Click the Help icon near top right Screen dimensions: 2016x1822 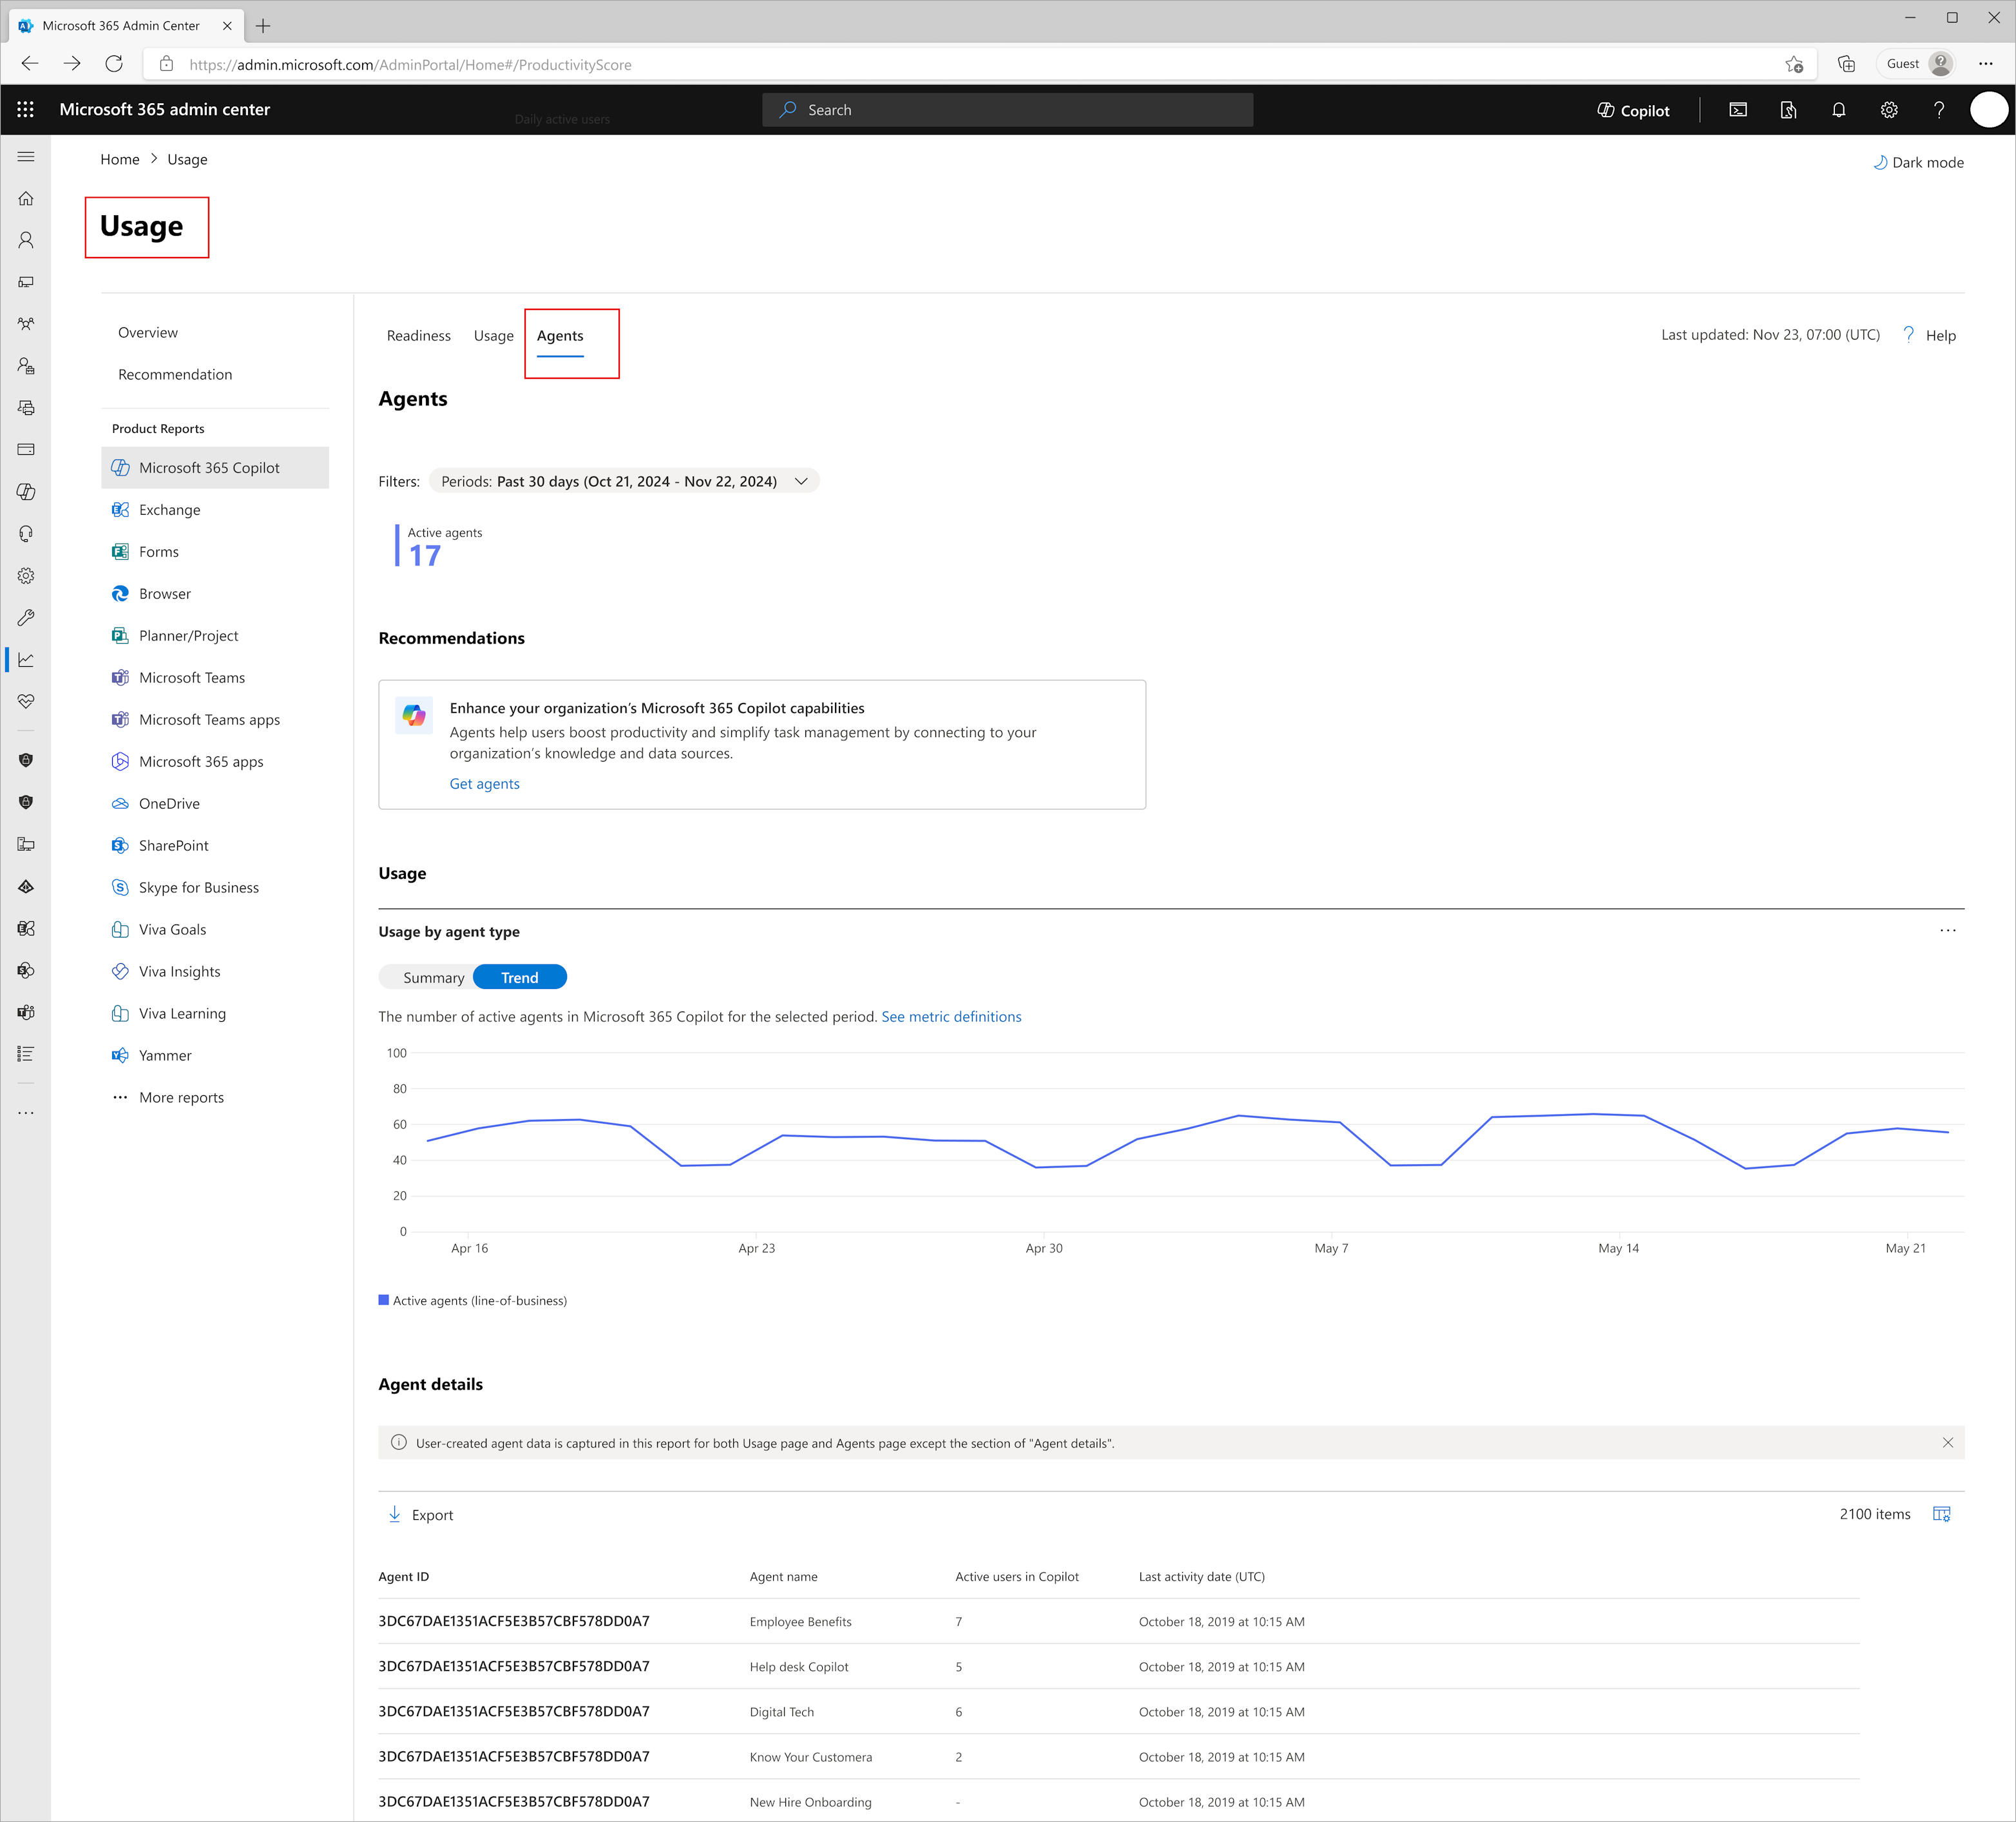(x=1912, y=335)
